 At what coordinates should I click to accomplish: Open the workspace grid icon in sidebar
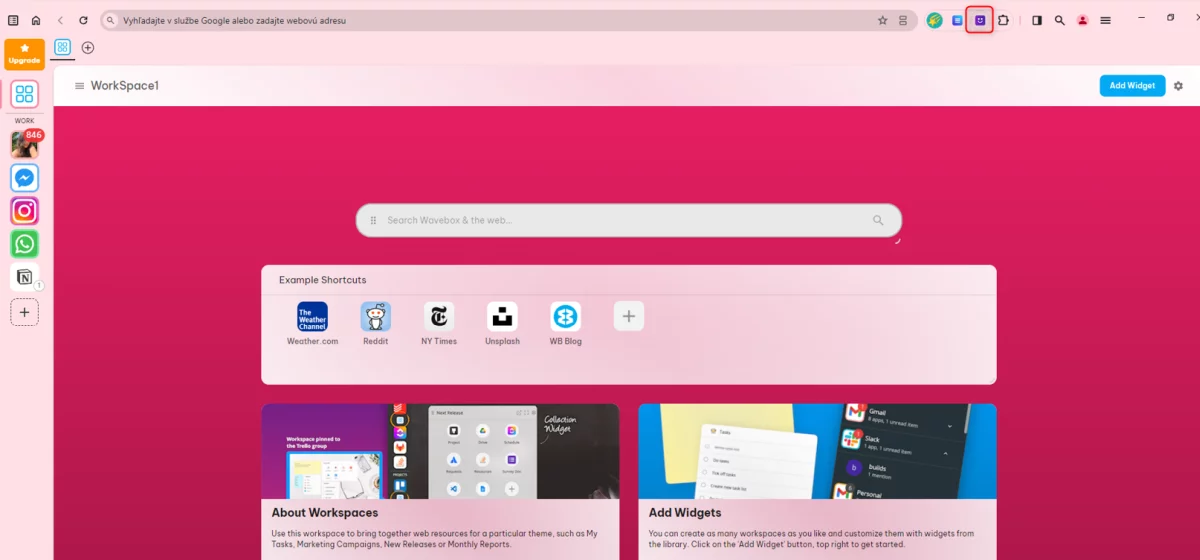pyautogui.click(x=25, y=95)
